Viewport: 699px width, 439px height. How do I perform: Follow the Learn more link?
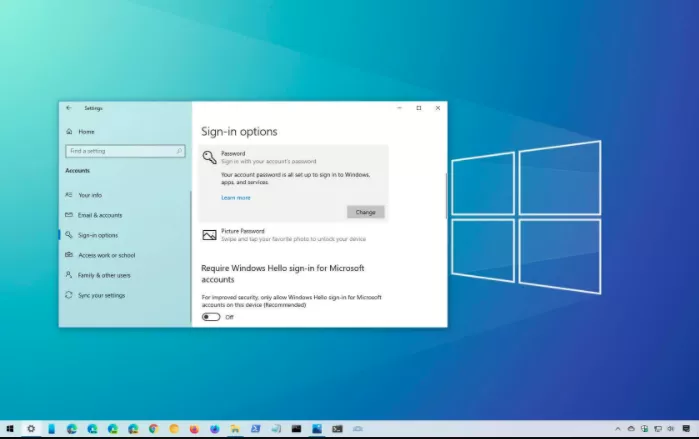pyautogui.click(x=236, y=197)
